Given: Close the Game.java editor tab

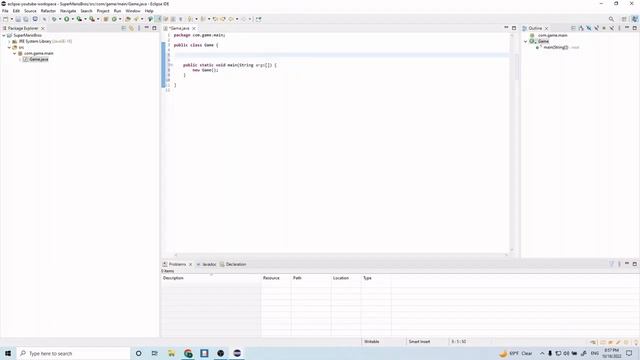Looking at the screenshot, I should (x=194, y=28).
